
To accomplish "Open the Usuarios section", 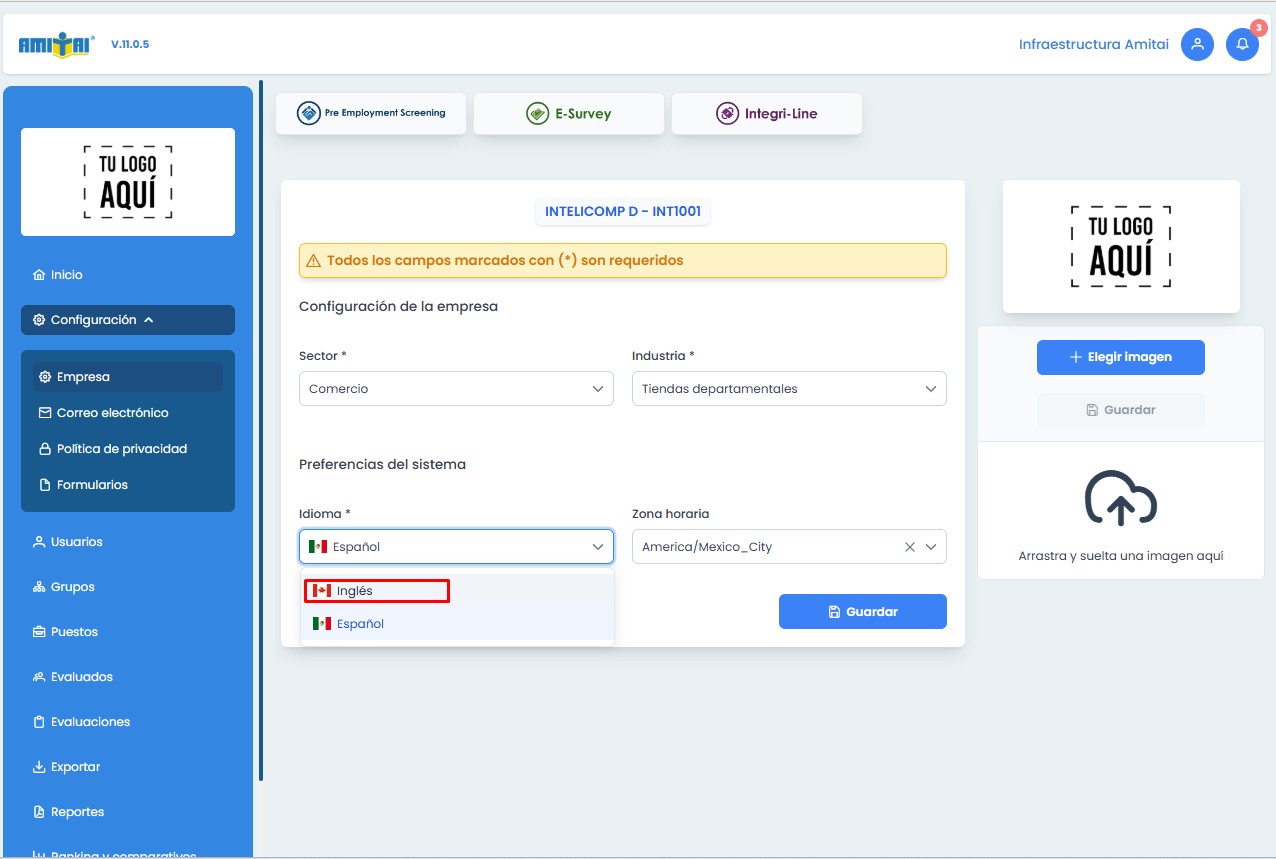I will 77,542.
